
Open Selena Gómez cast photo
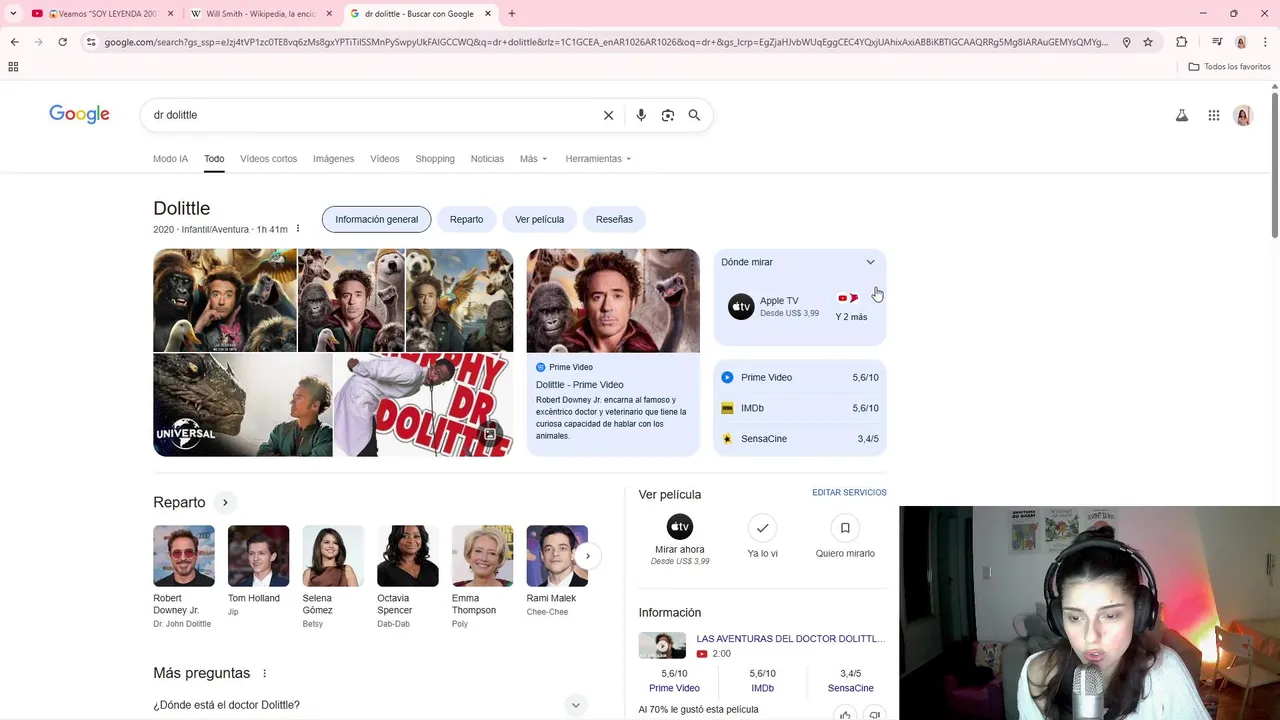(333, 556)
